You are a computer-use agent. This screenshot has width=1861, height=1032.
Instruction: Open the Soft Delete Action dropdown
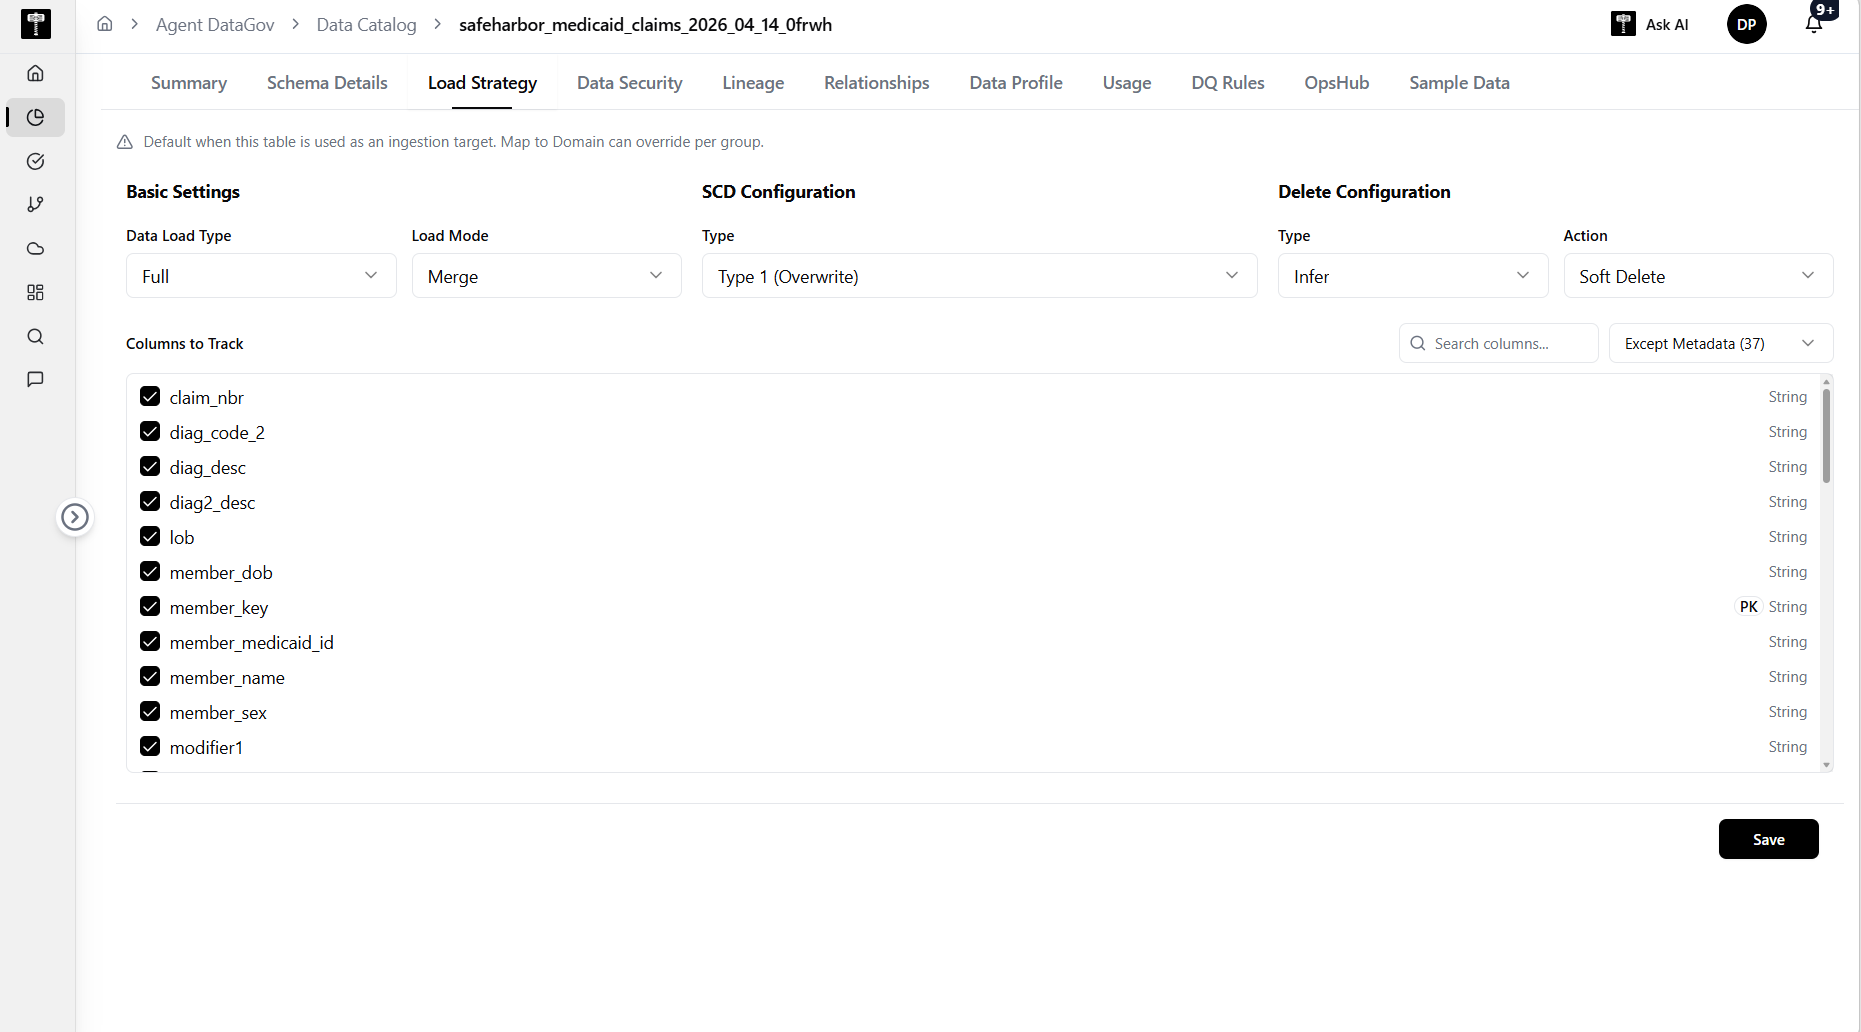pyautogui.click(x=1698, y=276)
